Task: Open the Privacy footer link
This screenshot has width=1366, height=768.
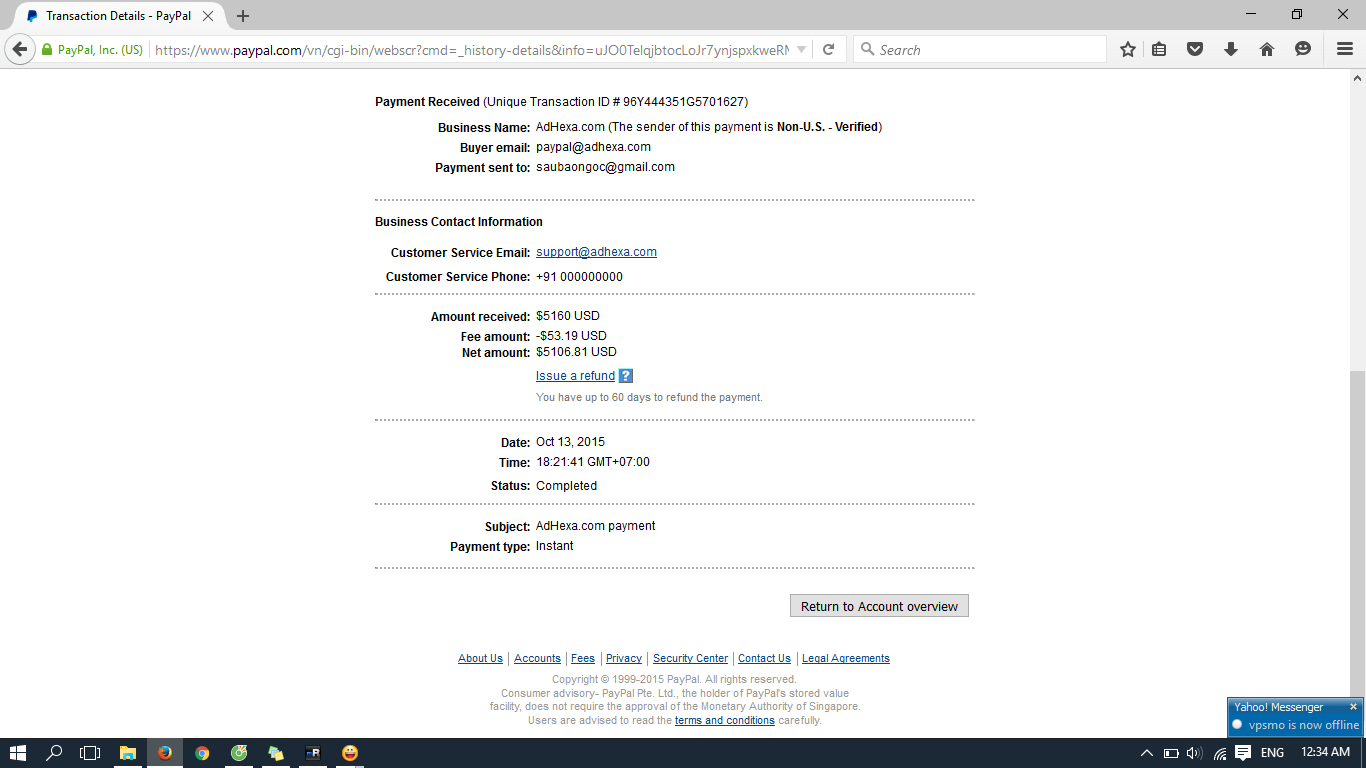Action: pos(624,658)
